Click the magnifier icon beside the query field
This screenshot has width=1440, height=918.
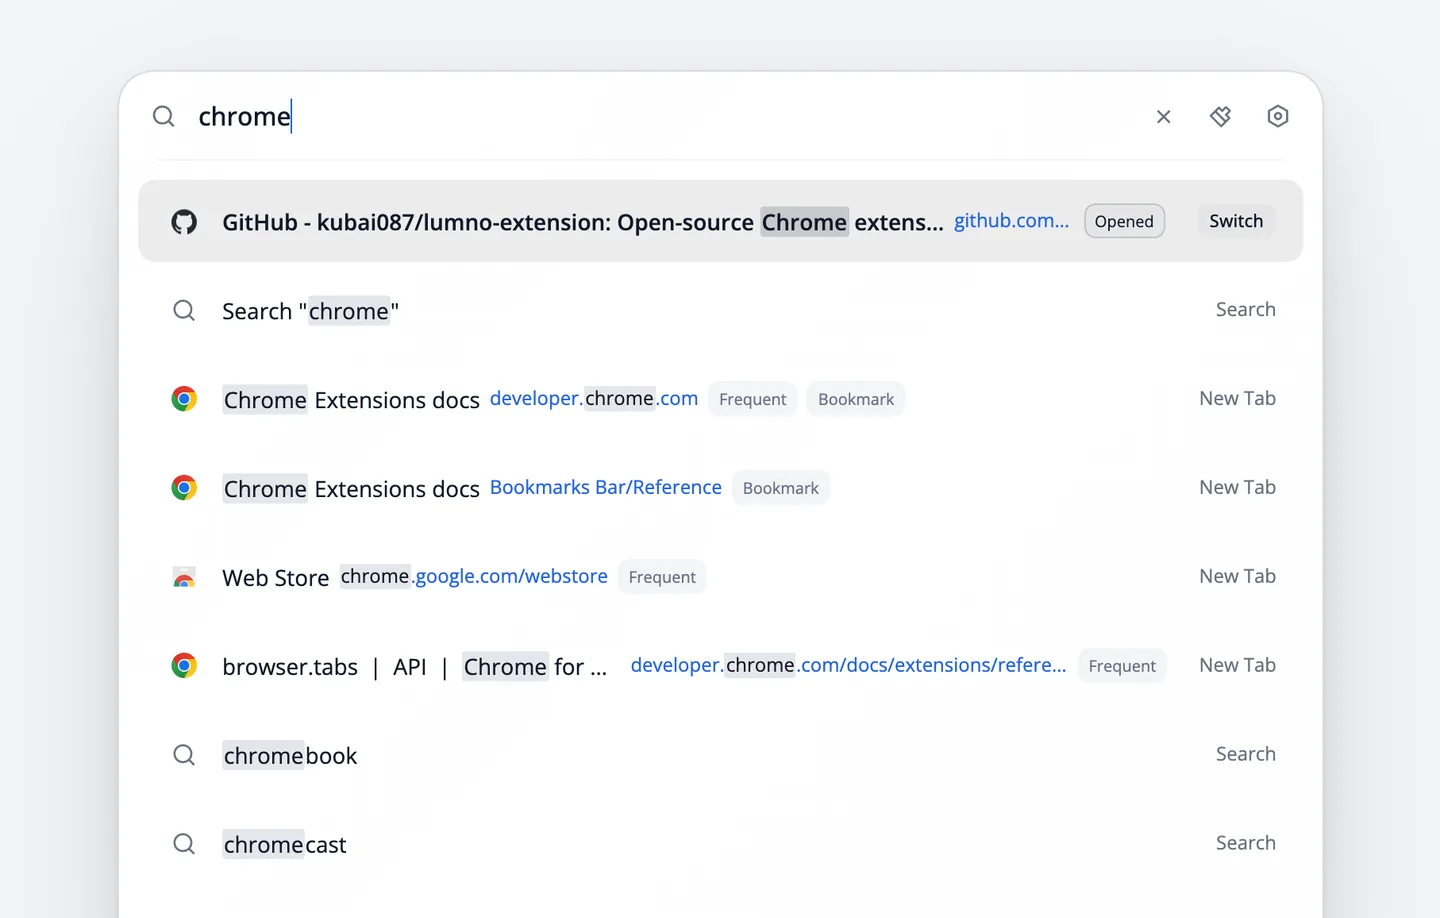tap(164, 117)
